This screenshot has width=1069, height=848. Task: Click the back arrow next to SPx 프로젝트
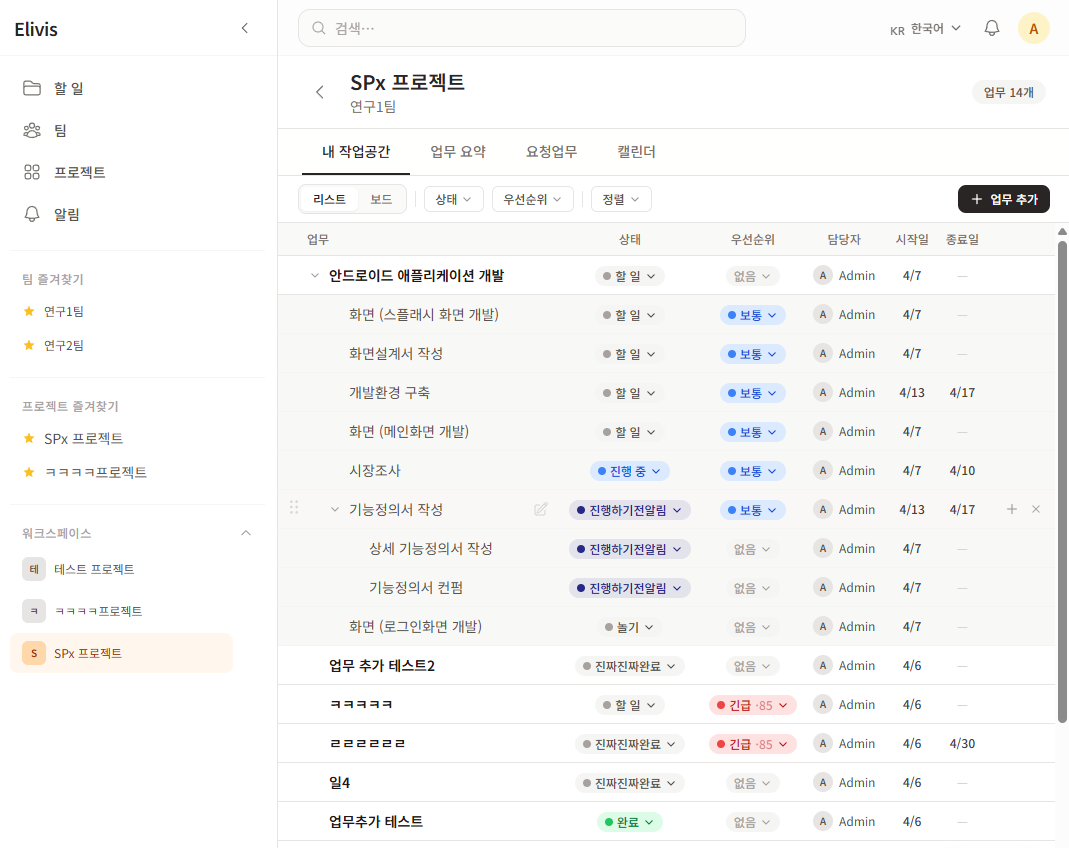click(320, 92)
